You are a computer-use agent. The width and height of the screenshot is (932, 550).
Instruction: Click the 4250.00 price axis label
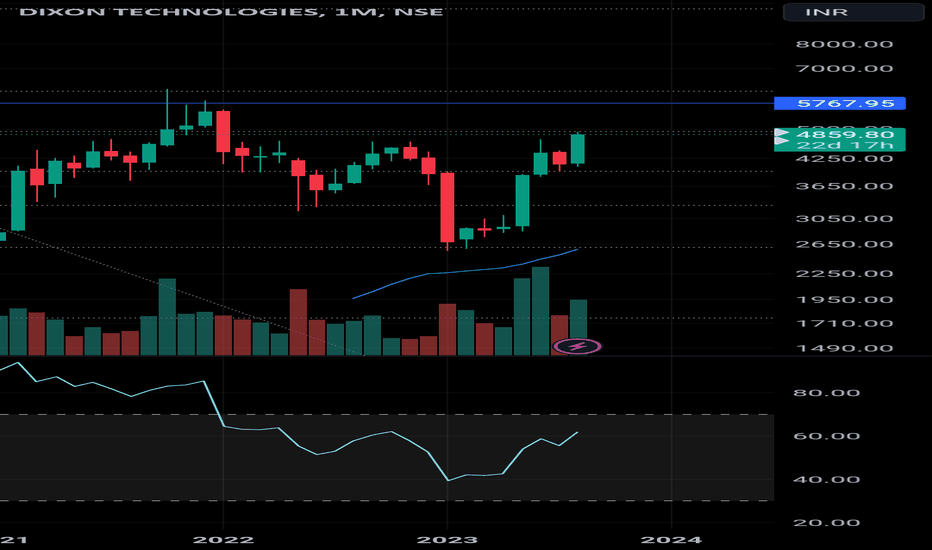pyautogui.click(x=844, y=159)
